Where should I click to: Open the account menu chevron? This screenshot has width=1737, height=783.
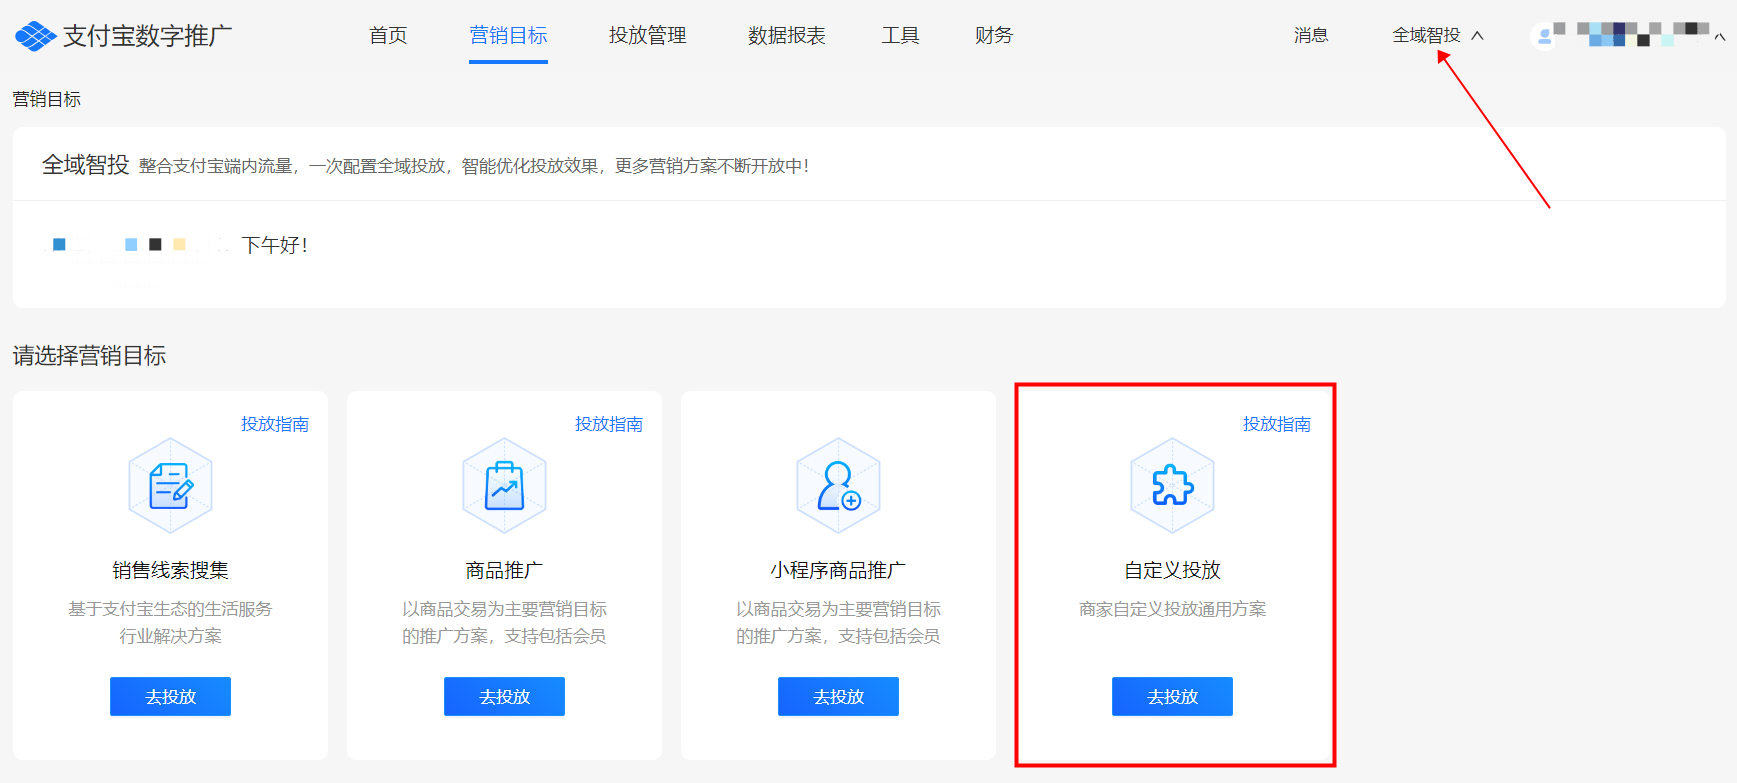click(x=1720, y=38)
